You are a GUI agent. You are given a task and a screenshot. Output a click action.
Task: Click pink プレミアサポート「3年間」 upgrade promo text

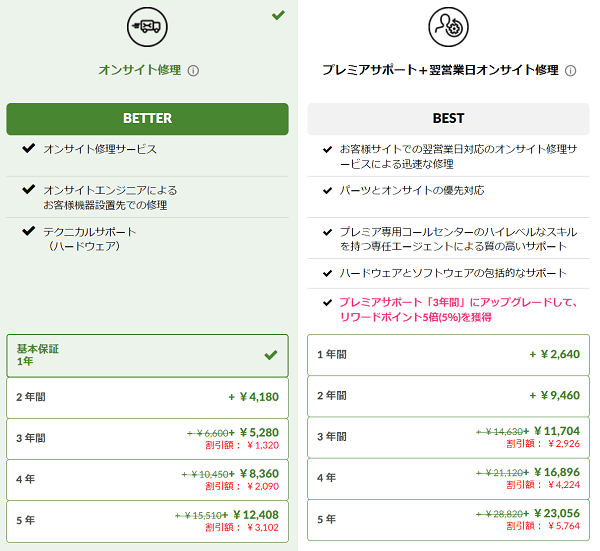[x=458, y=310]
